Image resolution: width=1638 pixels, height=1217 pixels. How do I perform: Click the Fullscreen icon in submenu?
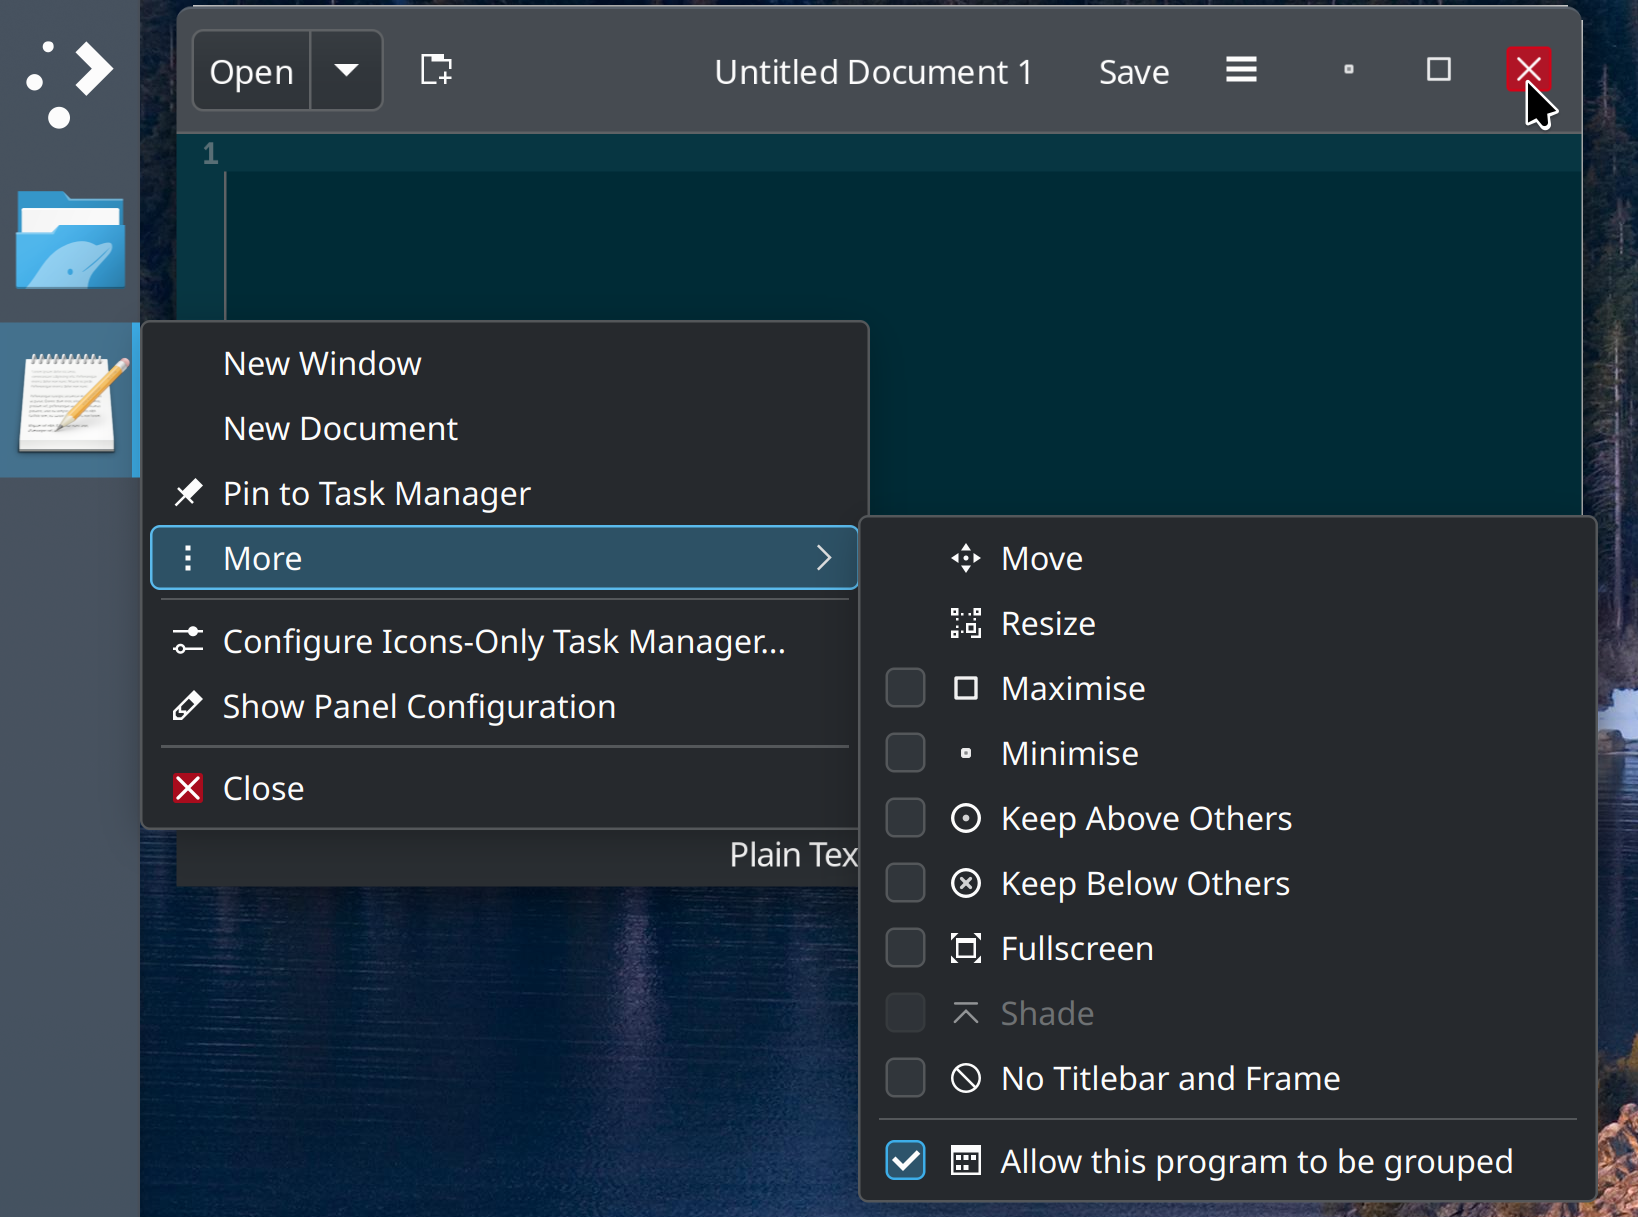965,948
